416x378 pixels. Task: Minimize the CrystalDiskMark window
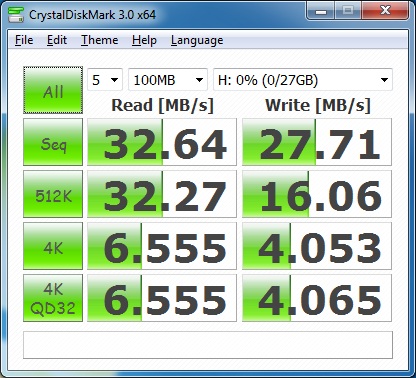point(321,11)
